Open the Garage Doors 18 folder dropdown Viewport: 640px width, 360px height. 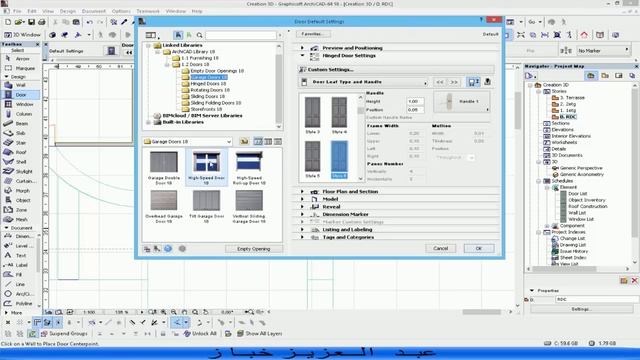[188, 142]
